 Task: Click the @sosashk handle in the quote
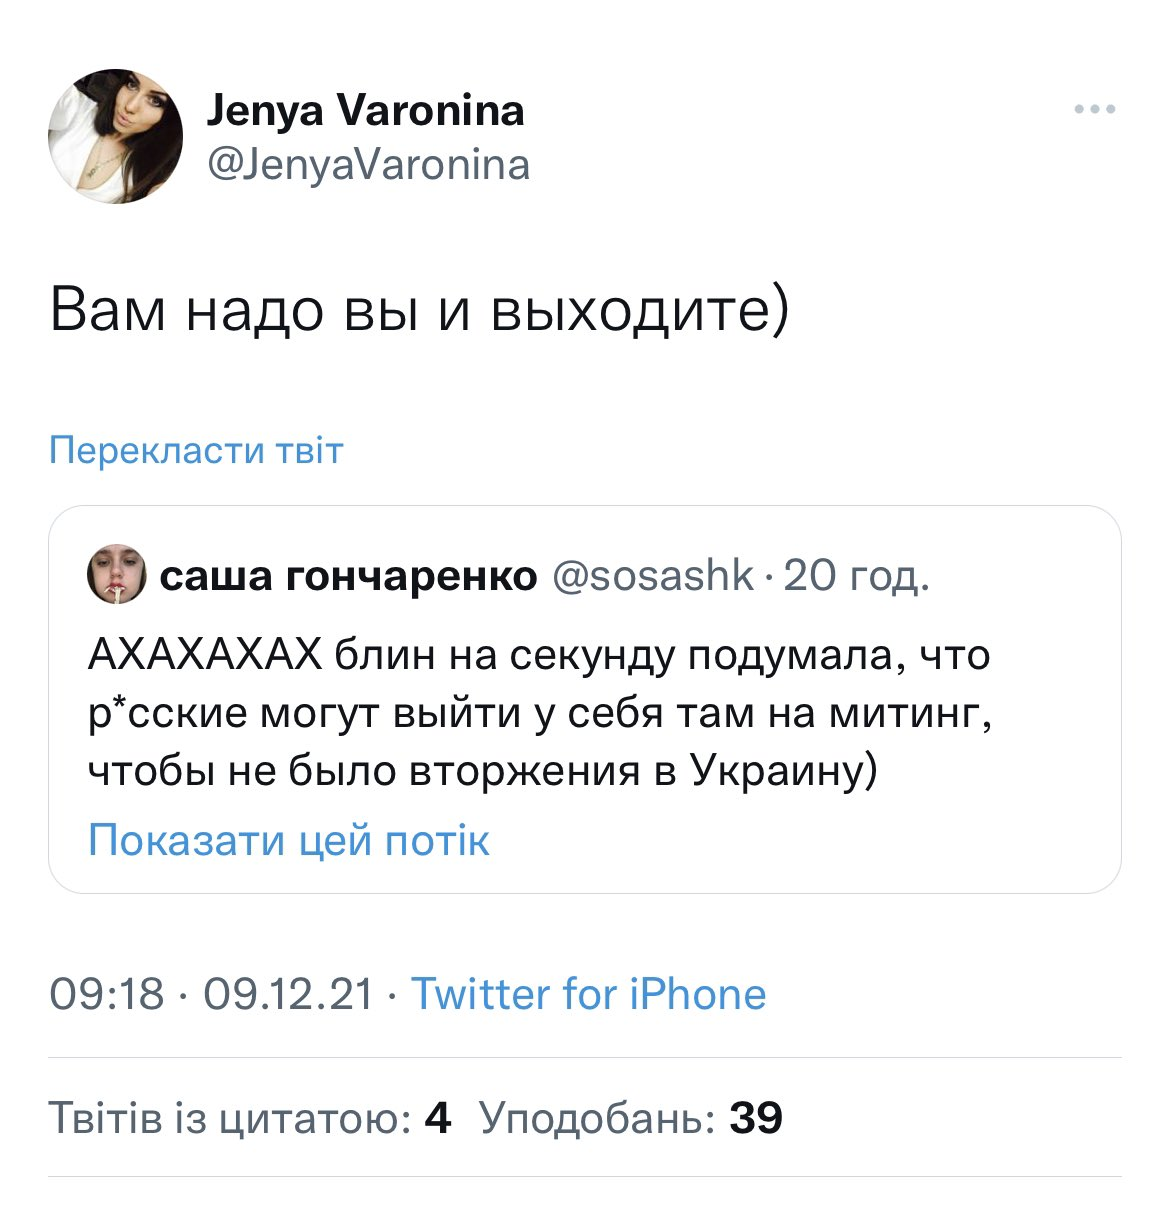pos(653,575)
